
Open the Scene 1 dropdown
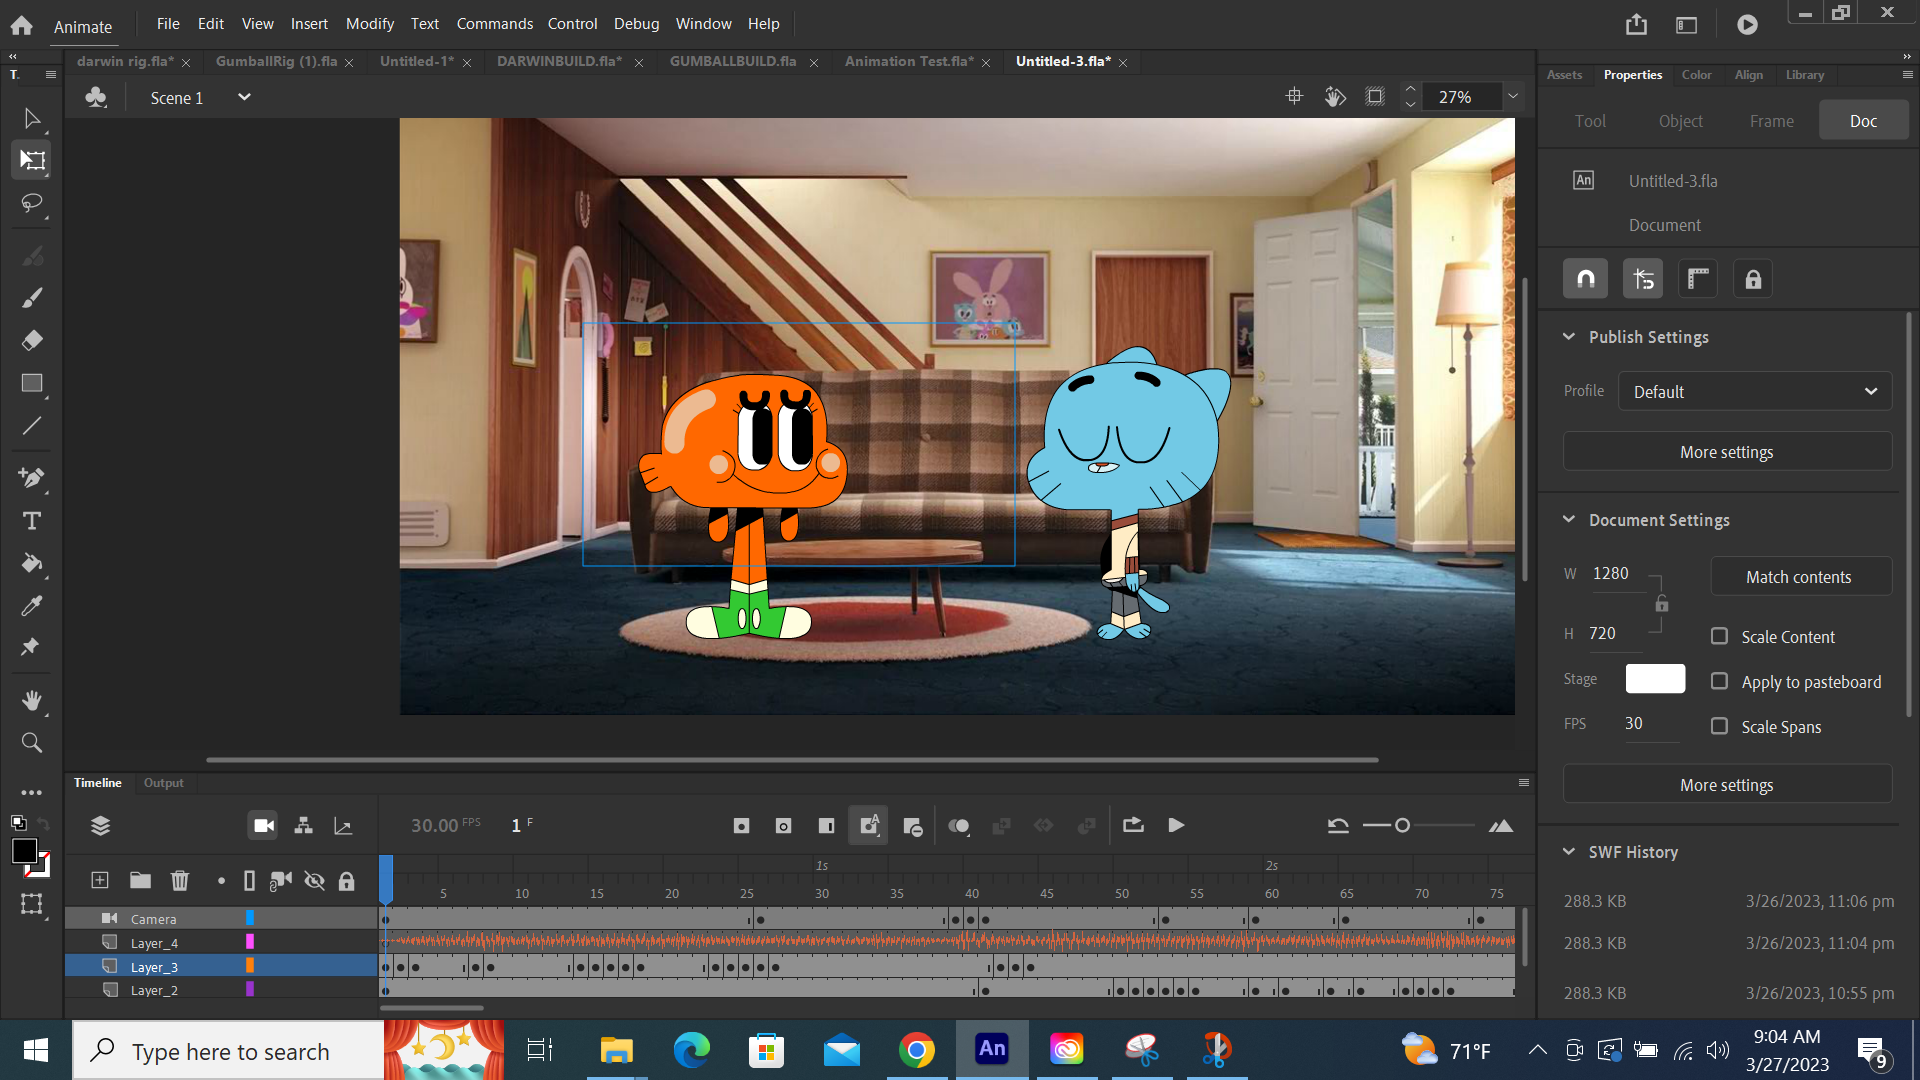coord(243,97)
